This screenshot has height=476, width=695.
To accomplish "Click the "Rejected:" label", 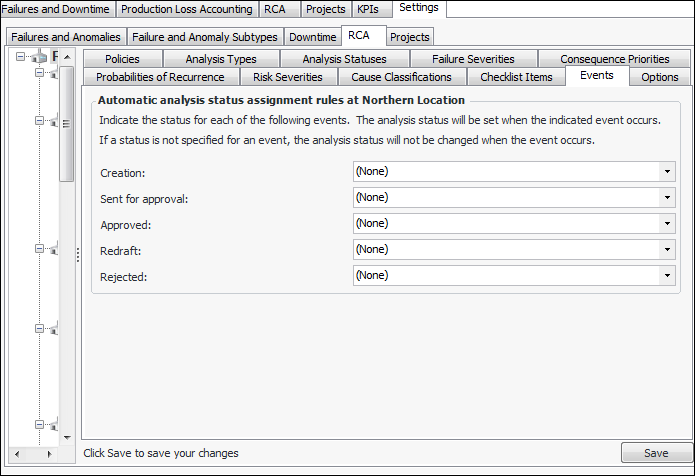I will click(124, 277).
